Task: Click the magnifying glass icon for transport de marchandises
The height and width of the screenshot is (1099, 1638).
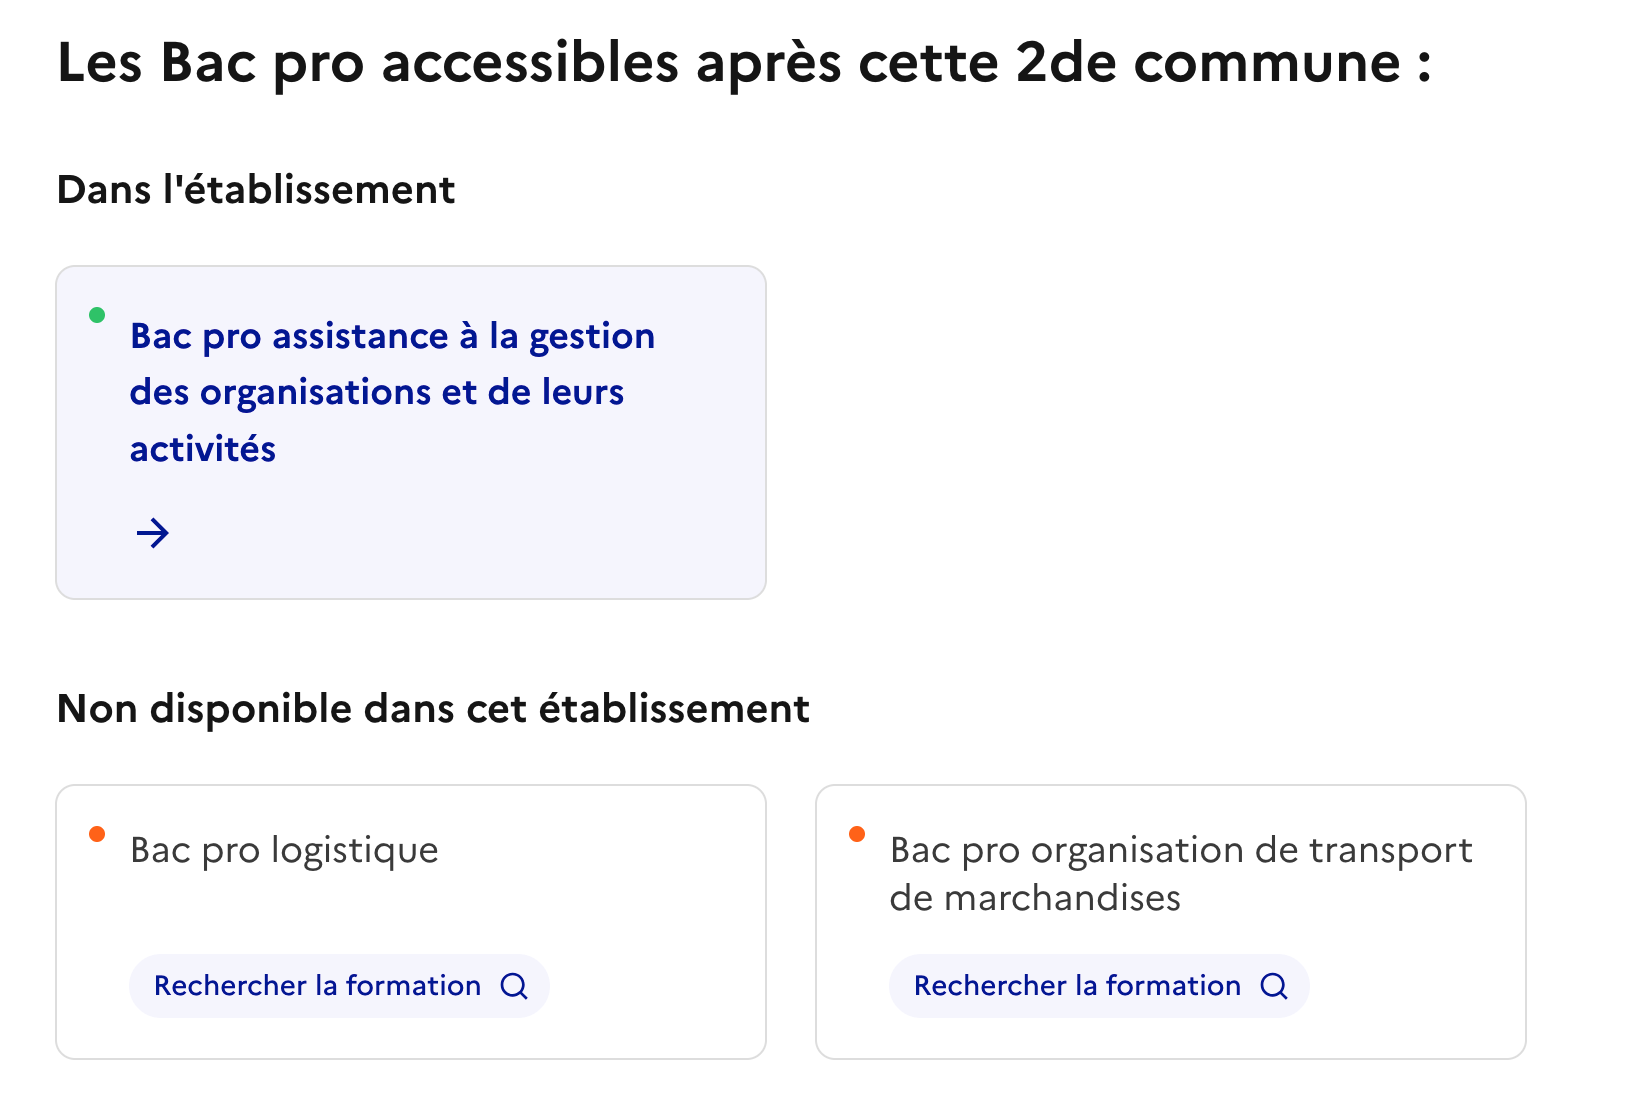Action: point(1274,986)
